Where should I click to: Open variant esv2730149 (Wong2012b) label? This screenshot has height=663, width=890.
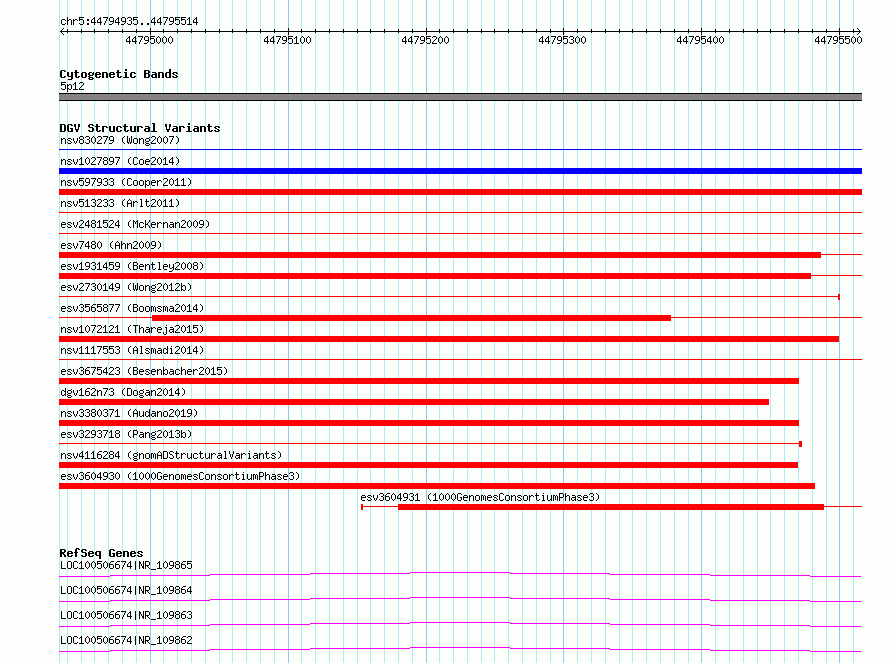pos(126,287)
